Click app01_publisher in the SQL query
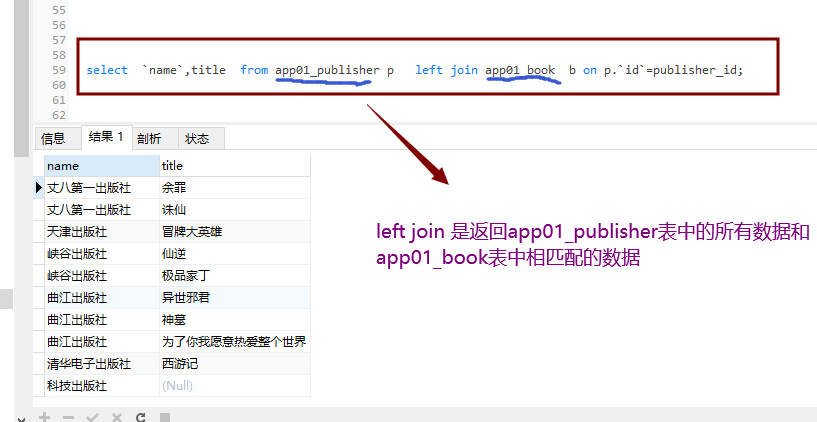 (327, 70)
